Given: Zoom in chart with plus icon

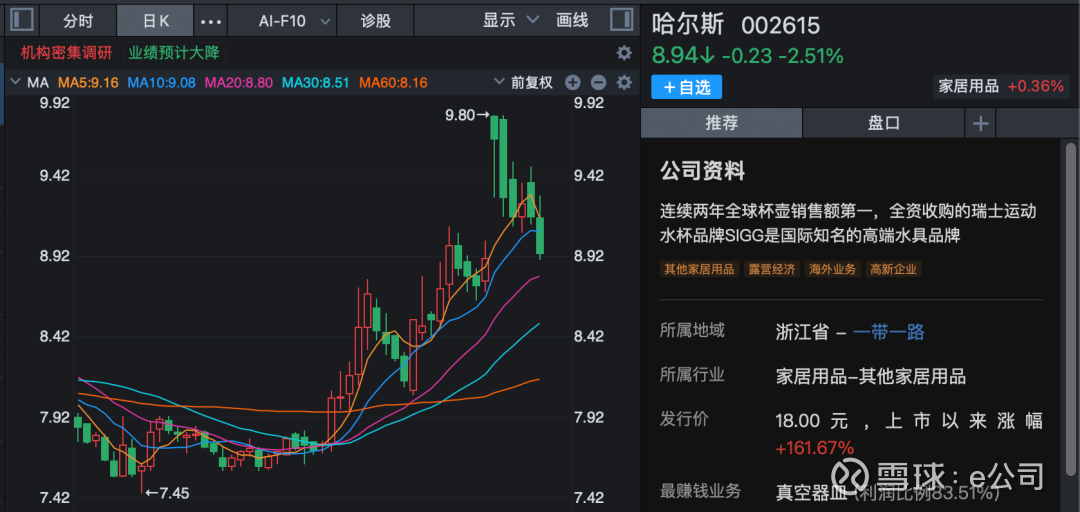Looking at the screenshot, I should pyautogui.click(x=573, y=83).
